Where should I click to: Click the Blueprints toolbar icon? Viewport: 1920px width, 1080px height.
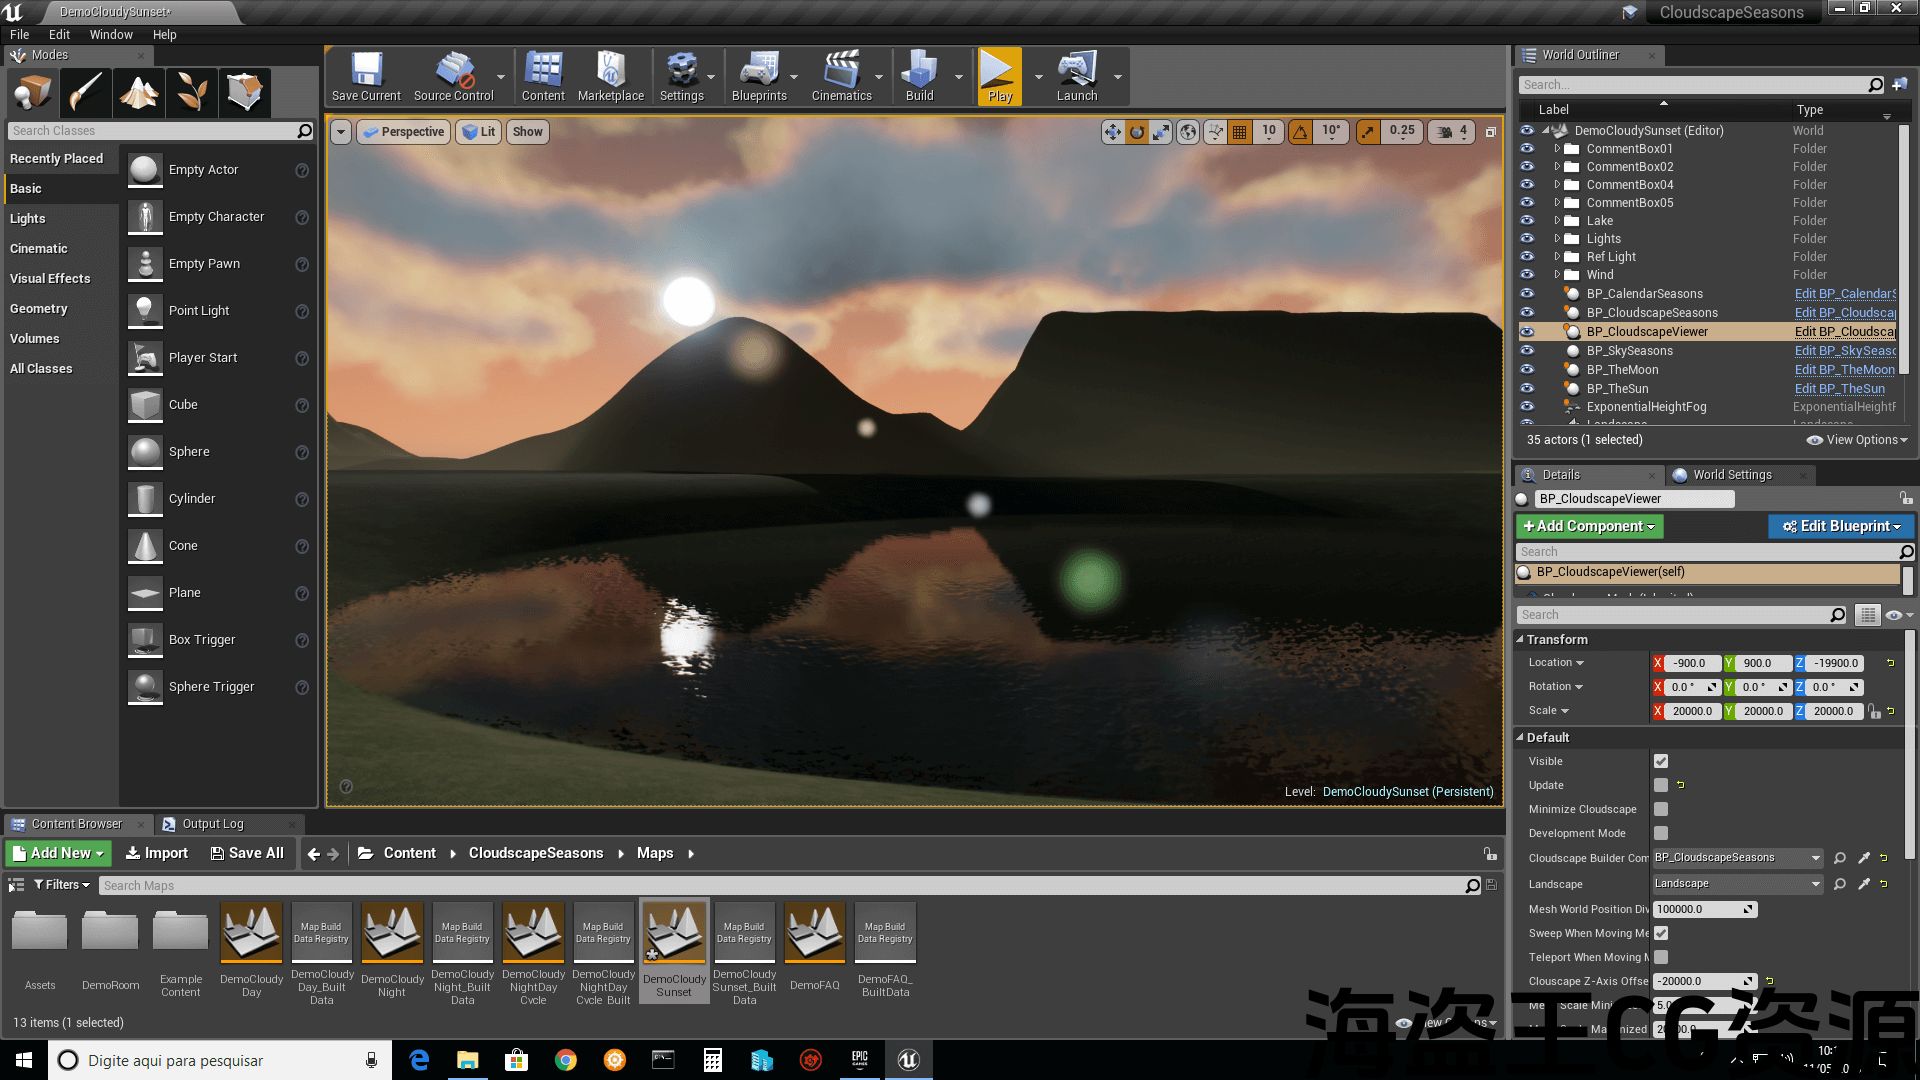759,76
